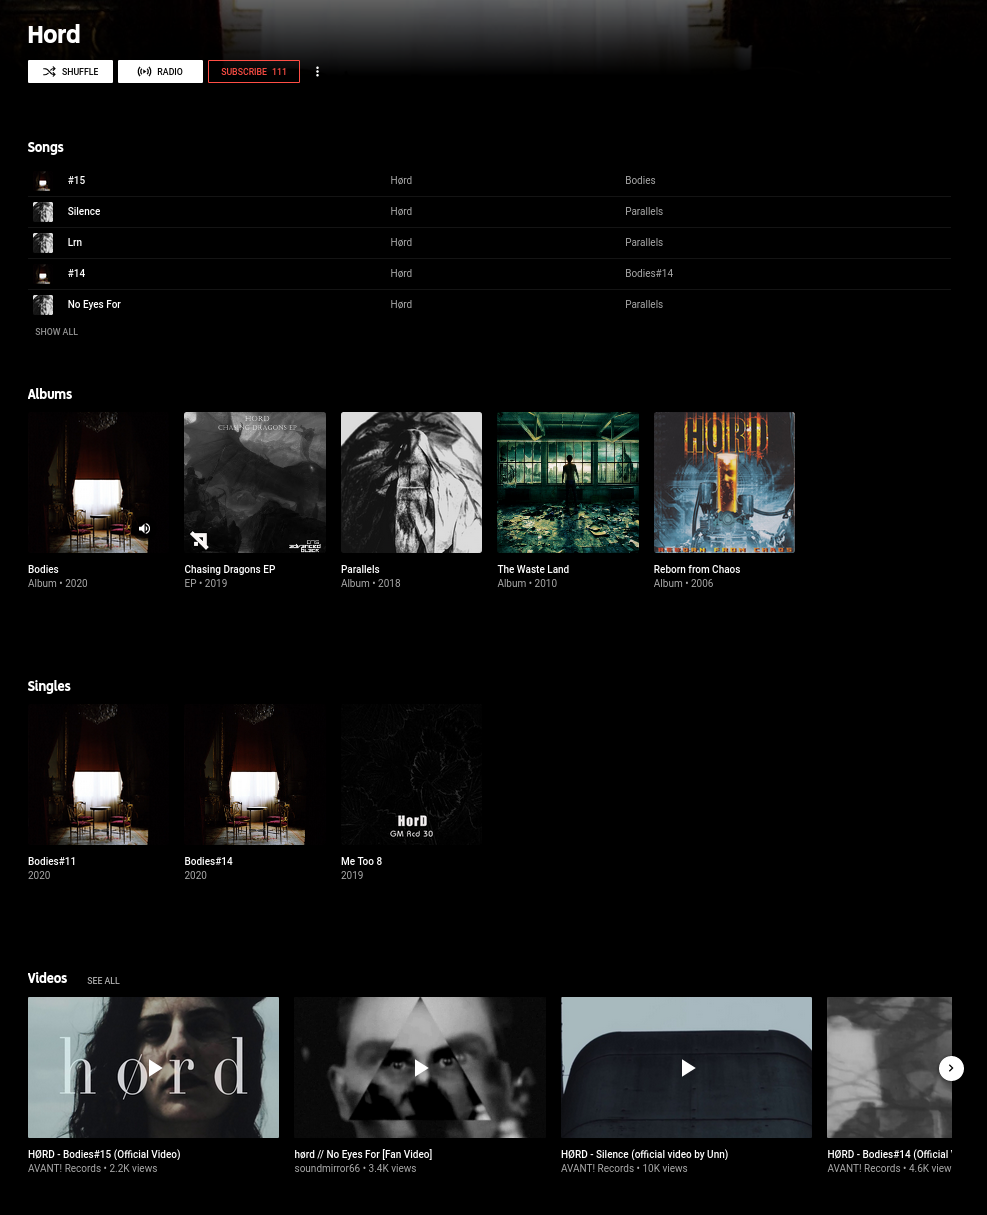Play the HØRD - Silence official video
Screen dimensions: 987x1215
tap(686, 1067)
